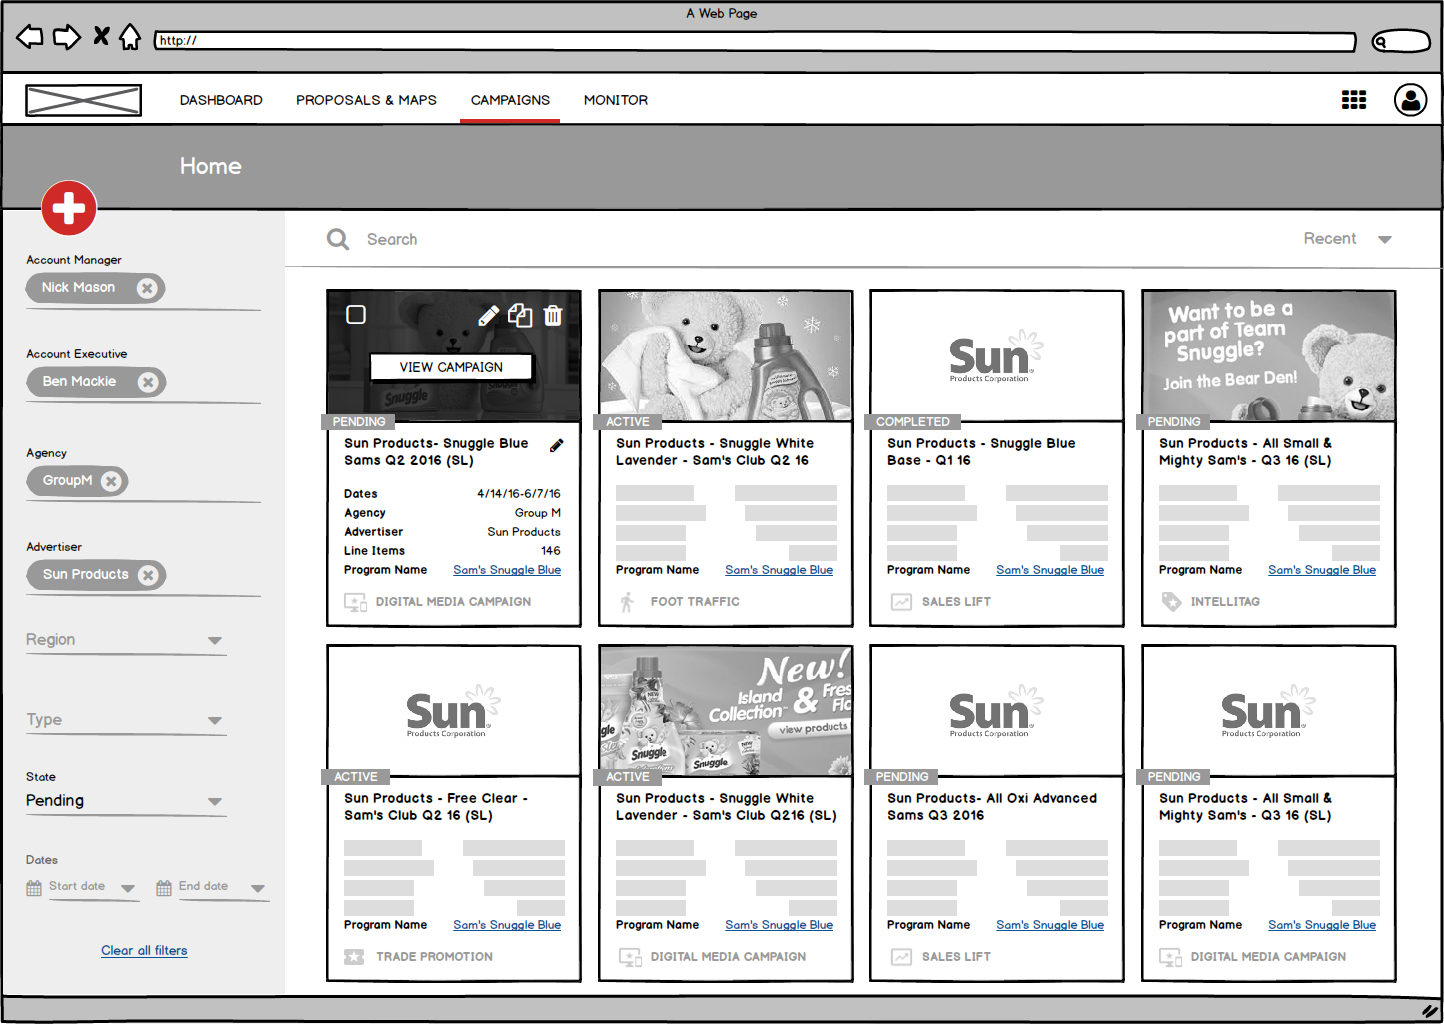Viewport: 1444px width, 1024px height.
Task: Expand the Region filter dropdown
Action: click(214, 640)
